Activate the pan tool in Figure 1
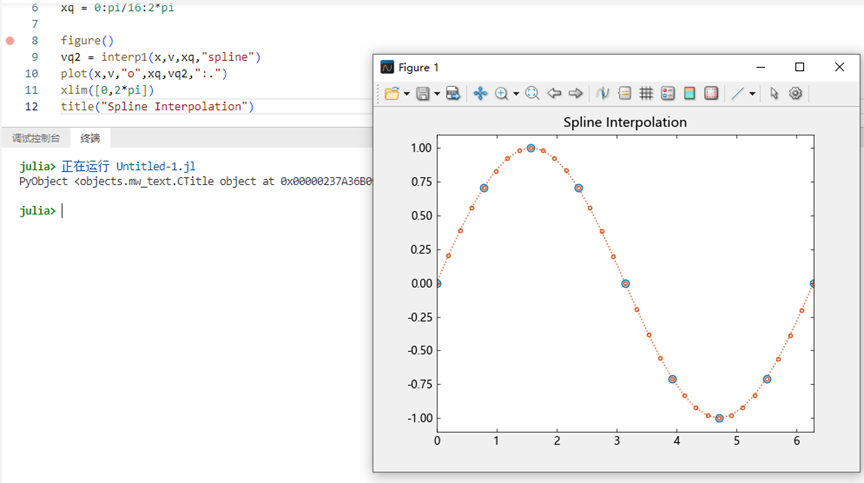864x483 pixels. click(x=480, y=94)
